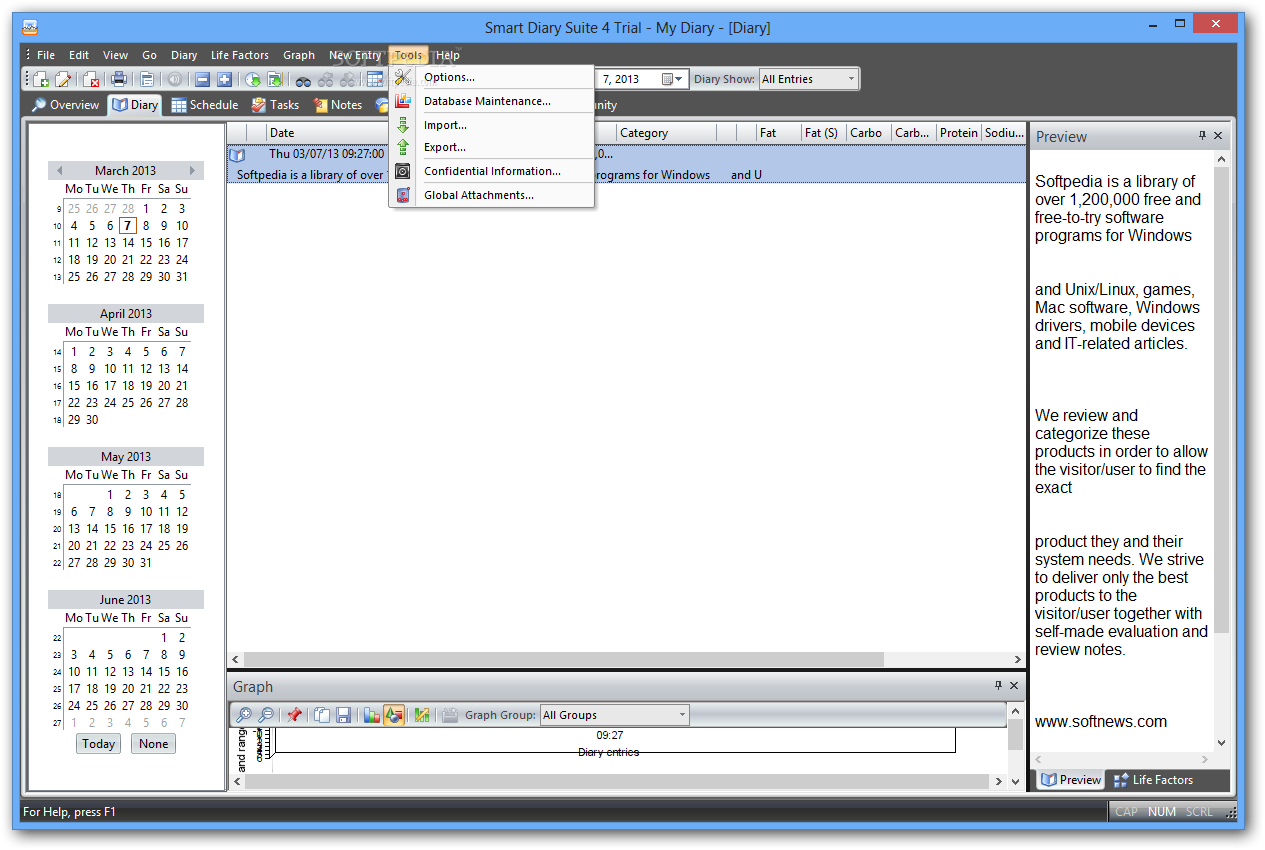
Task: Switch to the Overview tab
Action: click(65, 105)
